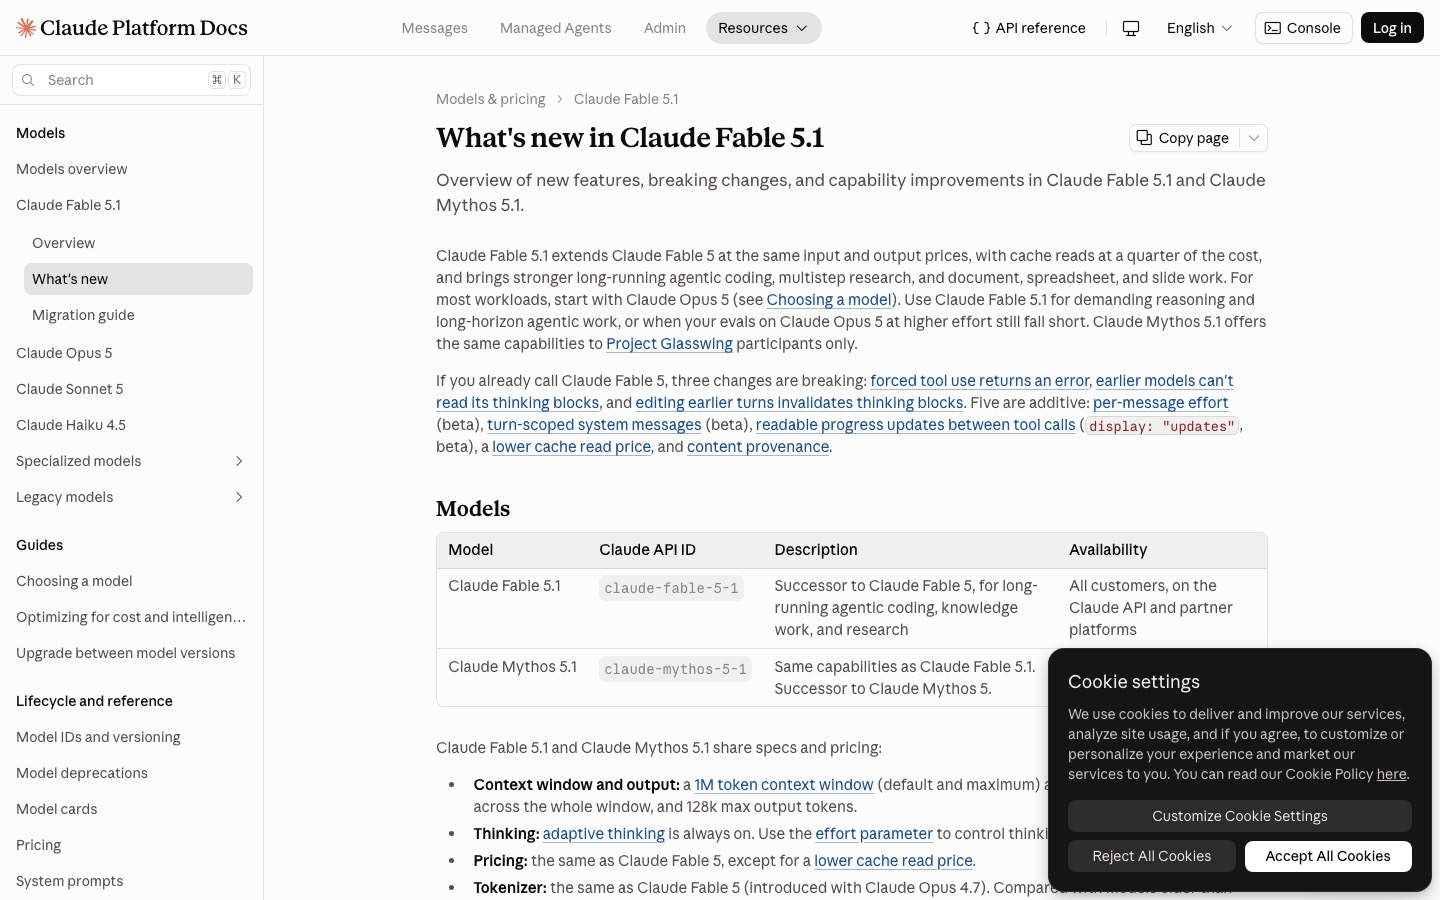The image size is (1440, 900).
Task: Click the Copy page button
Action: 1184,138
